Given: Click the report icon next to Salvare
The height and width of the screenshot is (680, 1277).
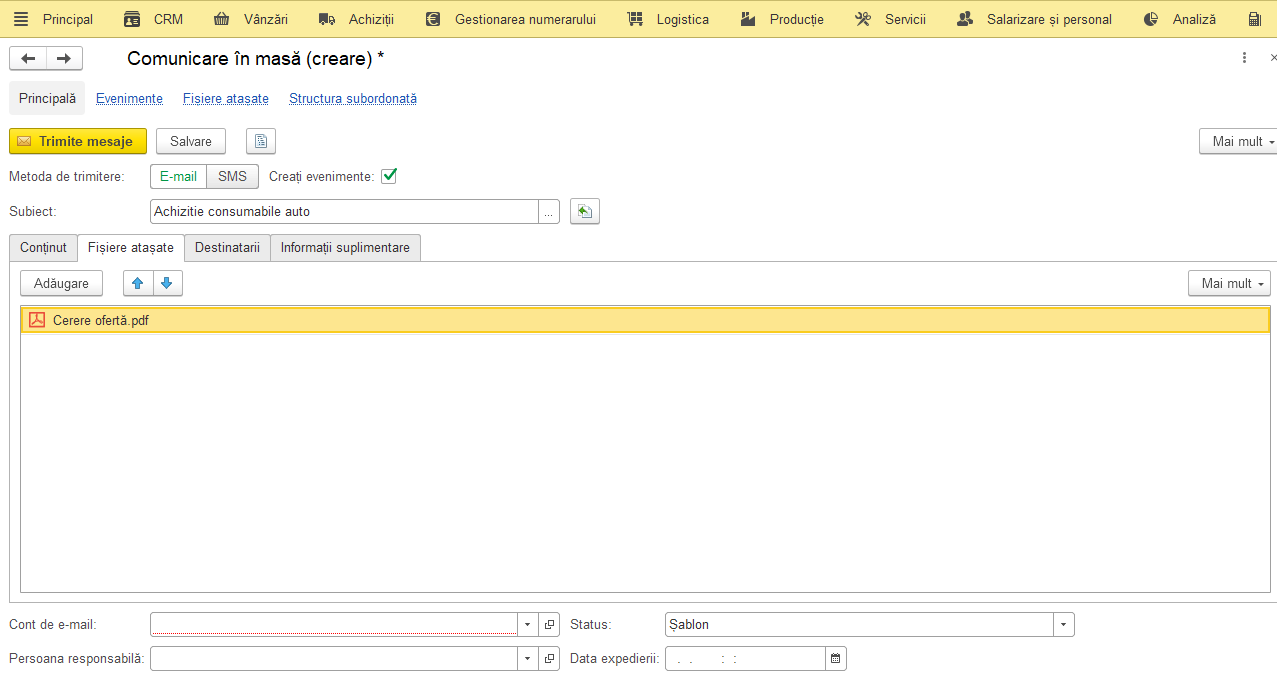Looking at the screenshot, I should [261, 141].
